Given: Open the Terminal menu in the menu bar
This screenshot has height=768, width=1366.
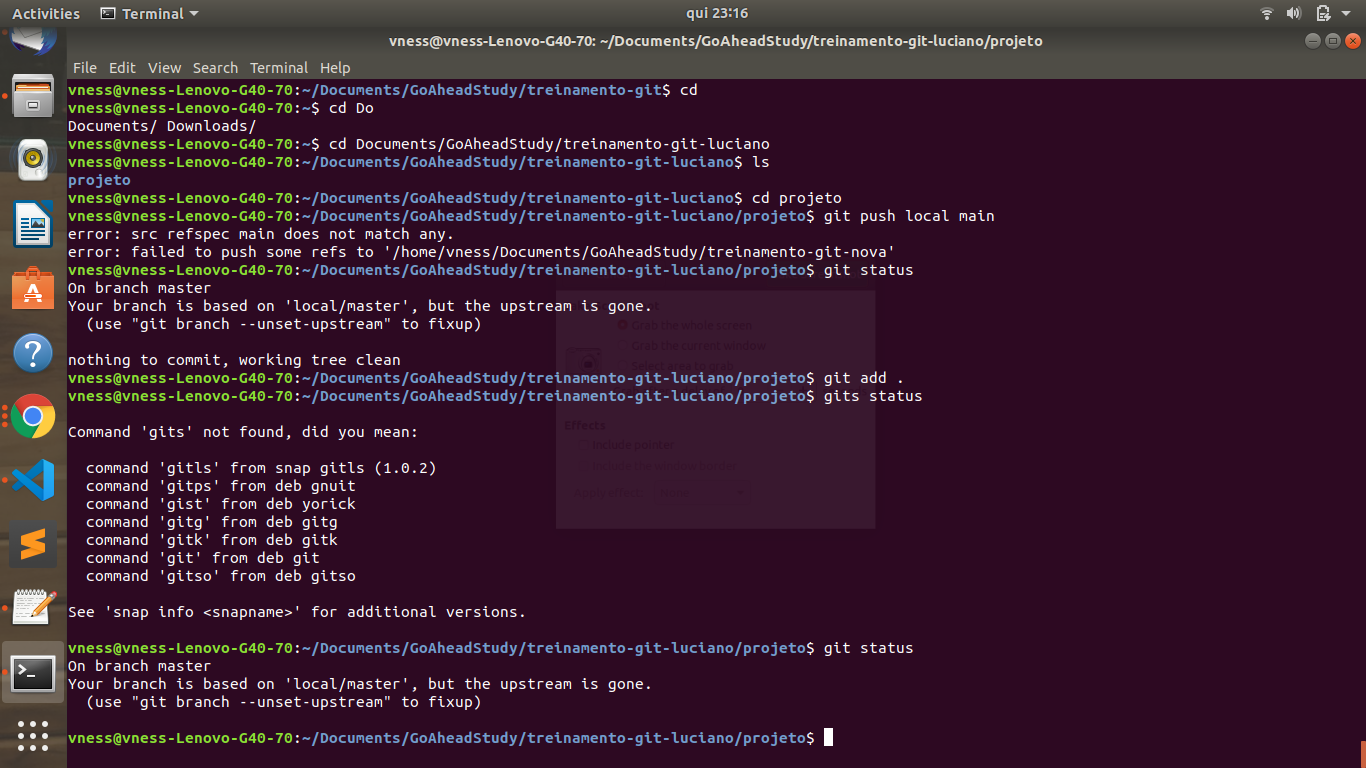Looking at the screenshot, I should click(x=279, y=67).
